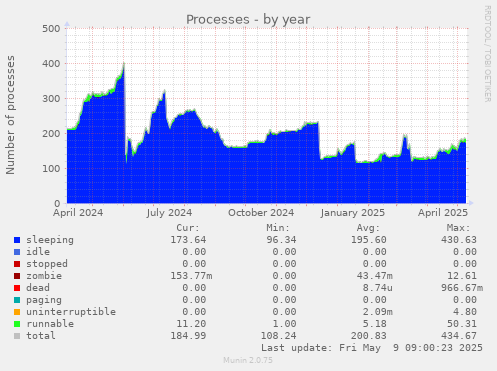Click sleeping current value 173.64
This screenshot has width=497, height=371.
188,240
